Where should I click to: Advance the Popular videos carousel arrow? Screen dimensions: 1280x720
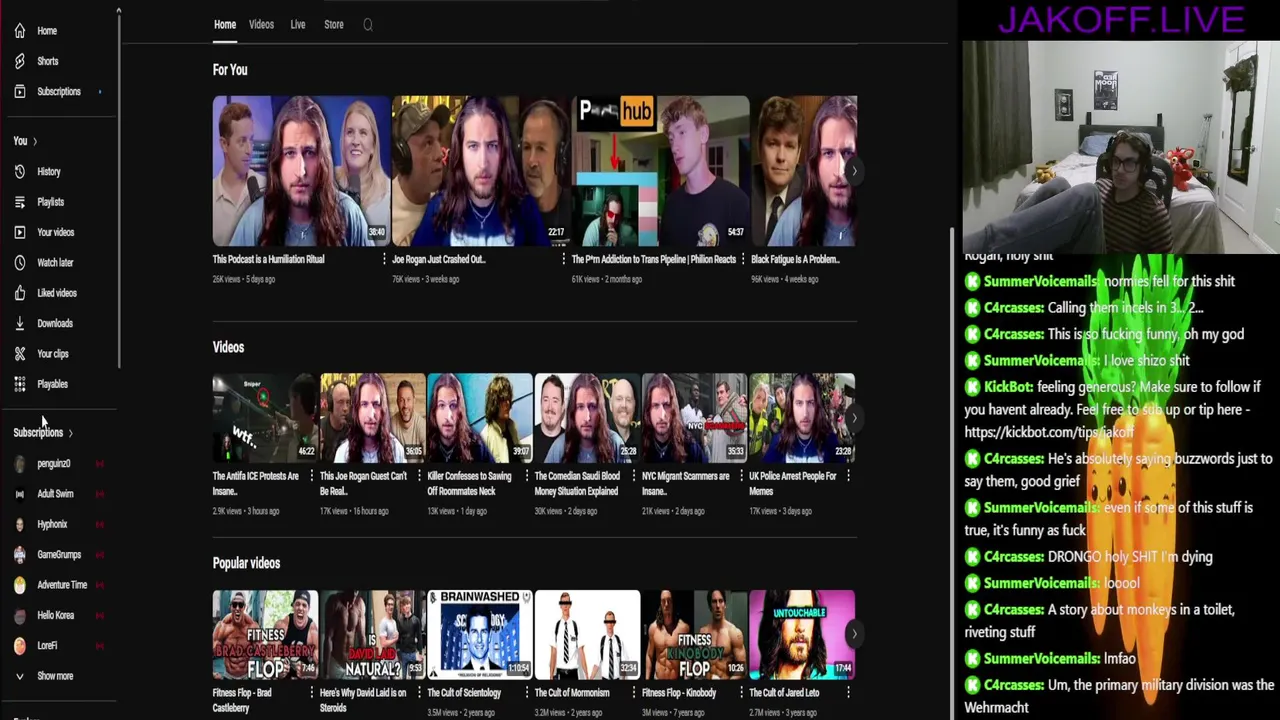click(853, 634)
